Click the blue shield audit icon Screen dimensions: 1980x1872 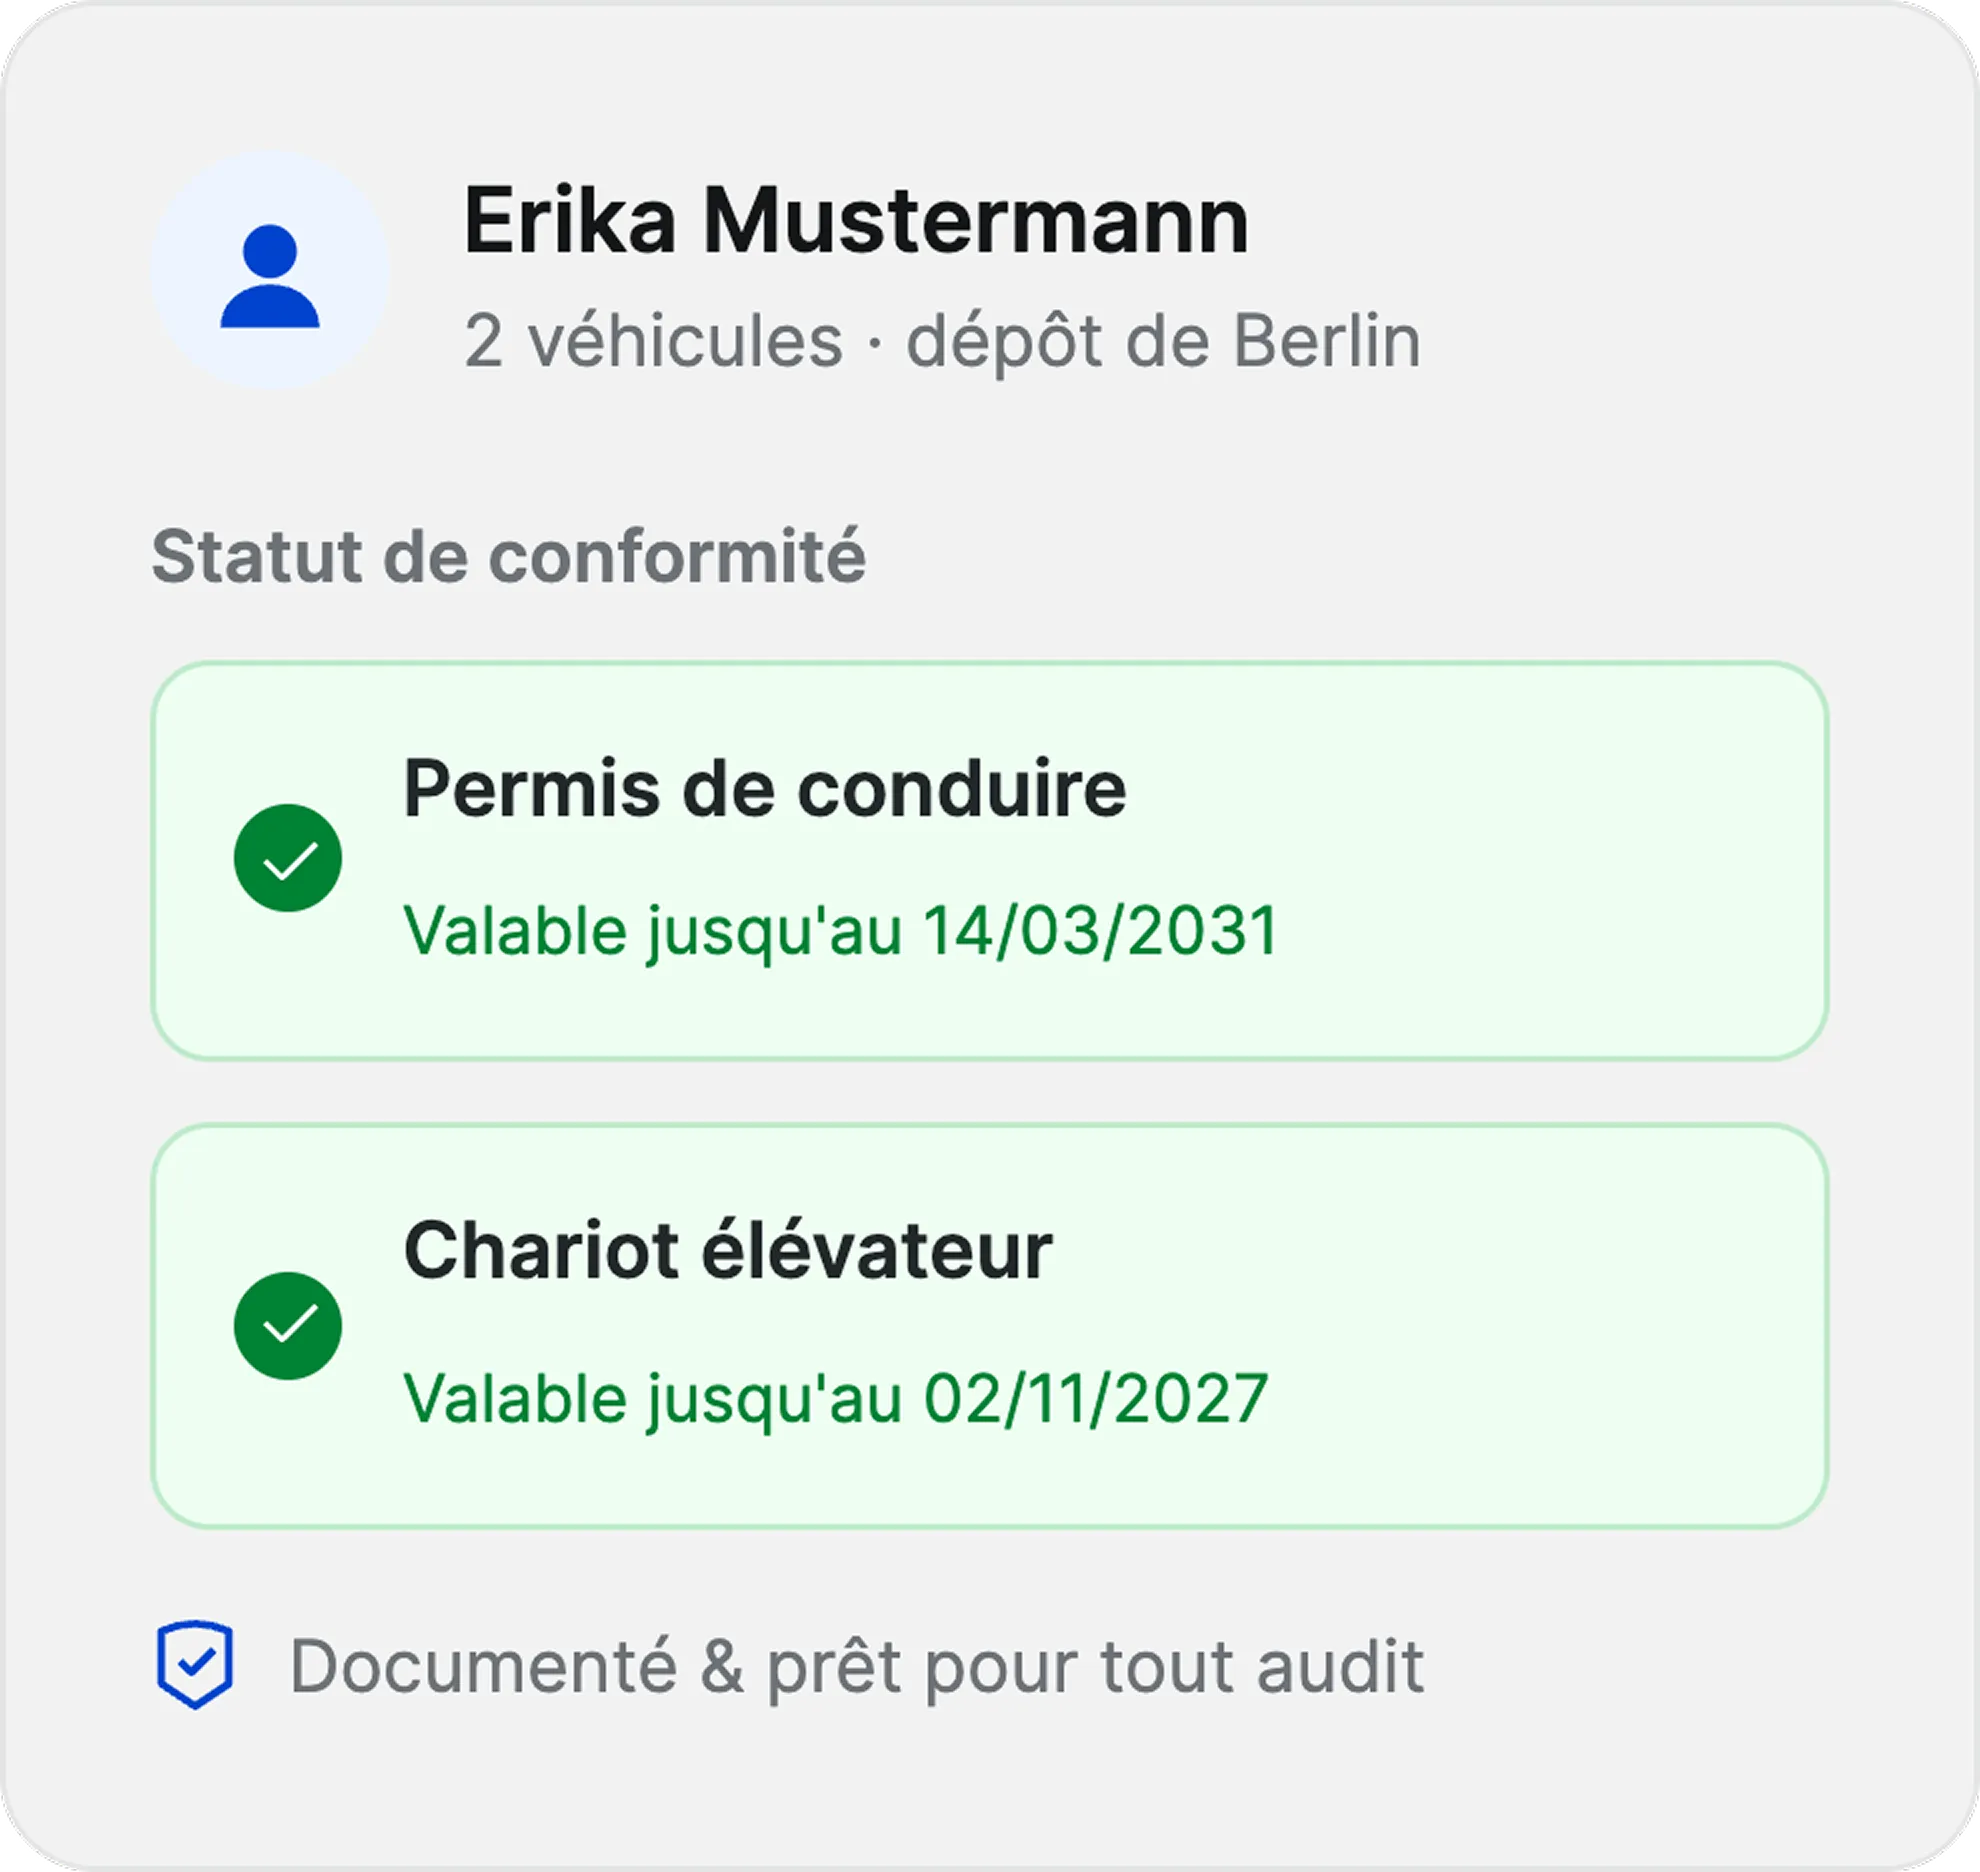click(195, 1665)
